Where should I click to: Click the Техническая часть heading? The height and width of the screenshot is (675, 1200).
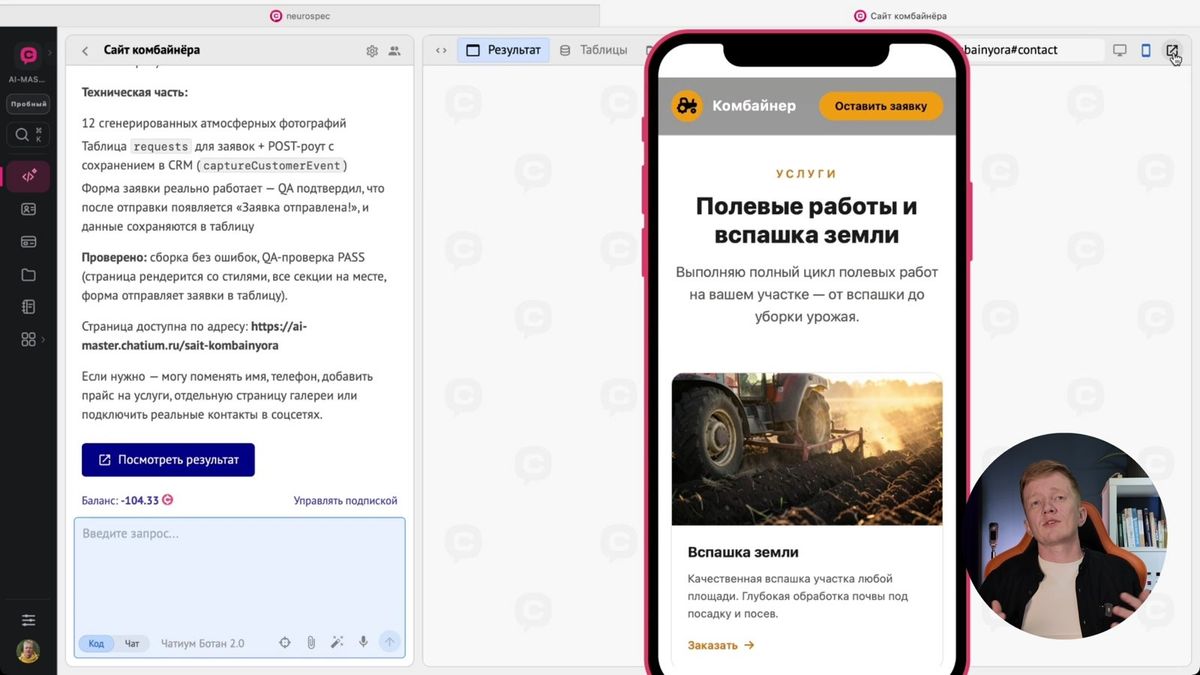point(135,92)
